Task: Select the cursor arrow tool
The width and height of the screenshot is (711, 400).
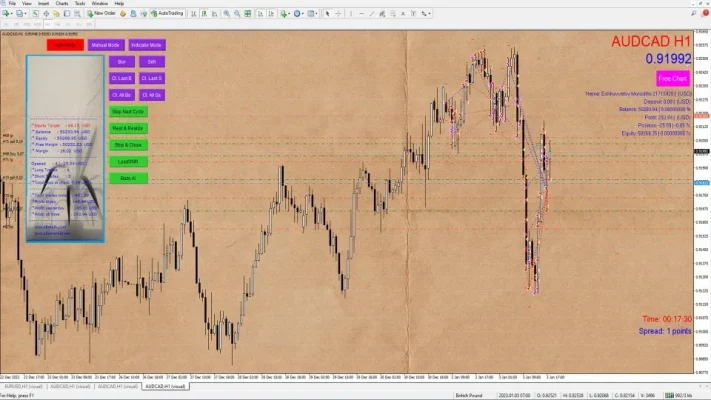Action: (327, 14)
